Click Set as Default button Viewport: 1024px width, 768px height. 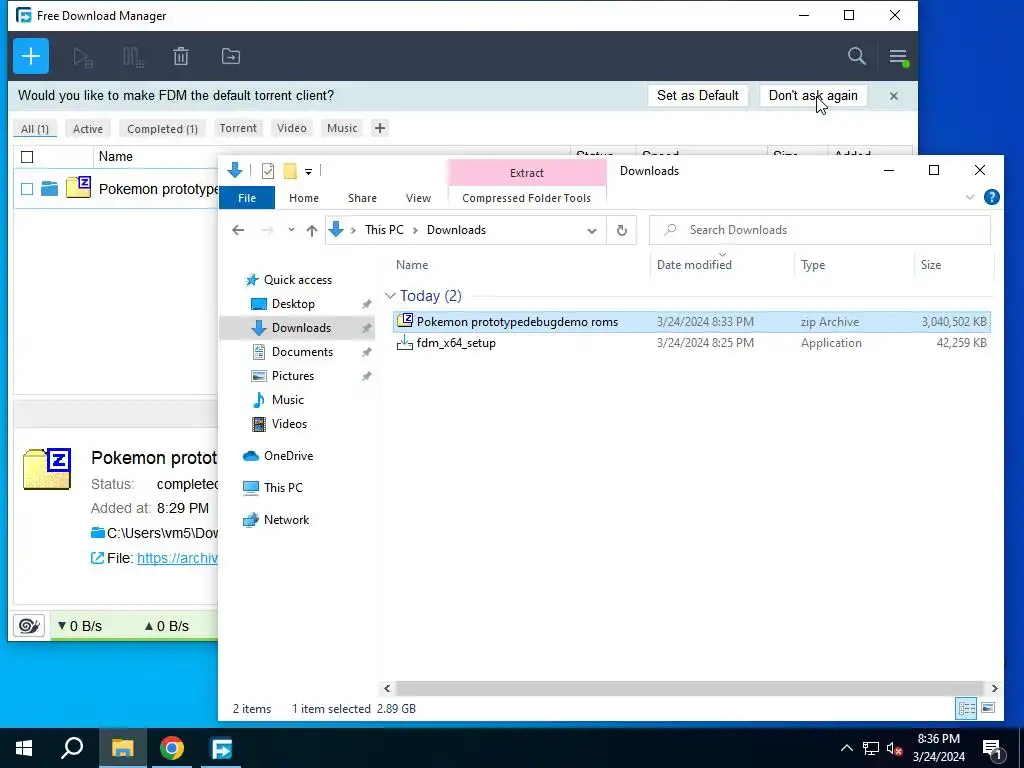click(697, 95)
